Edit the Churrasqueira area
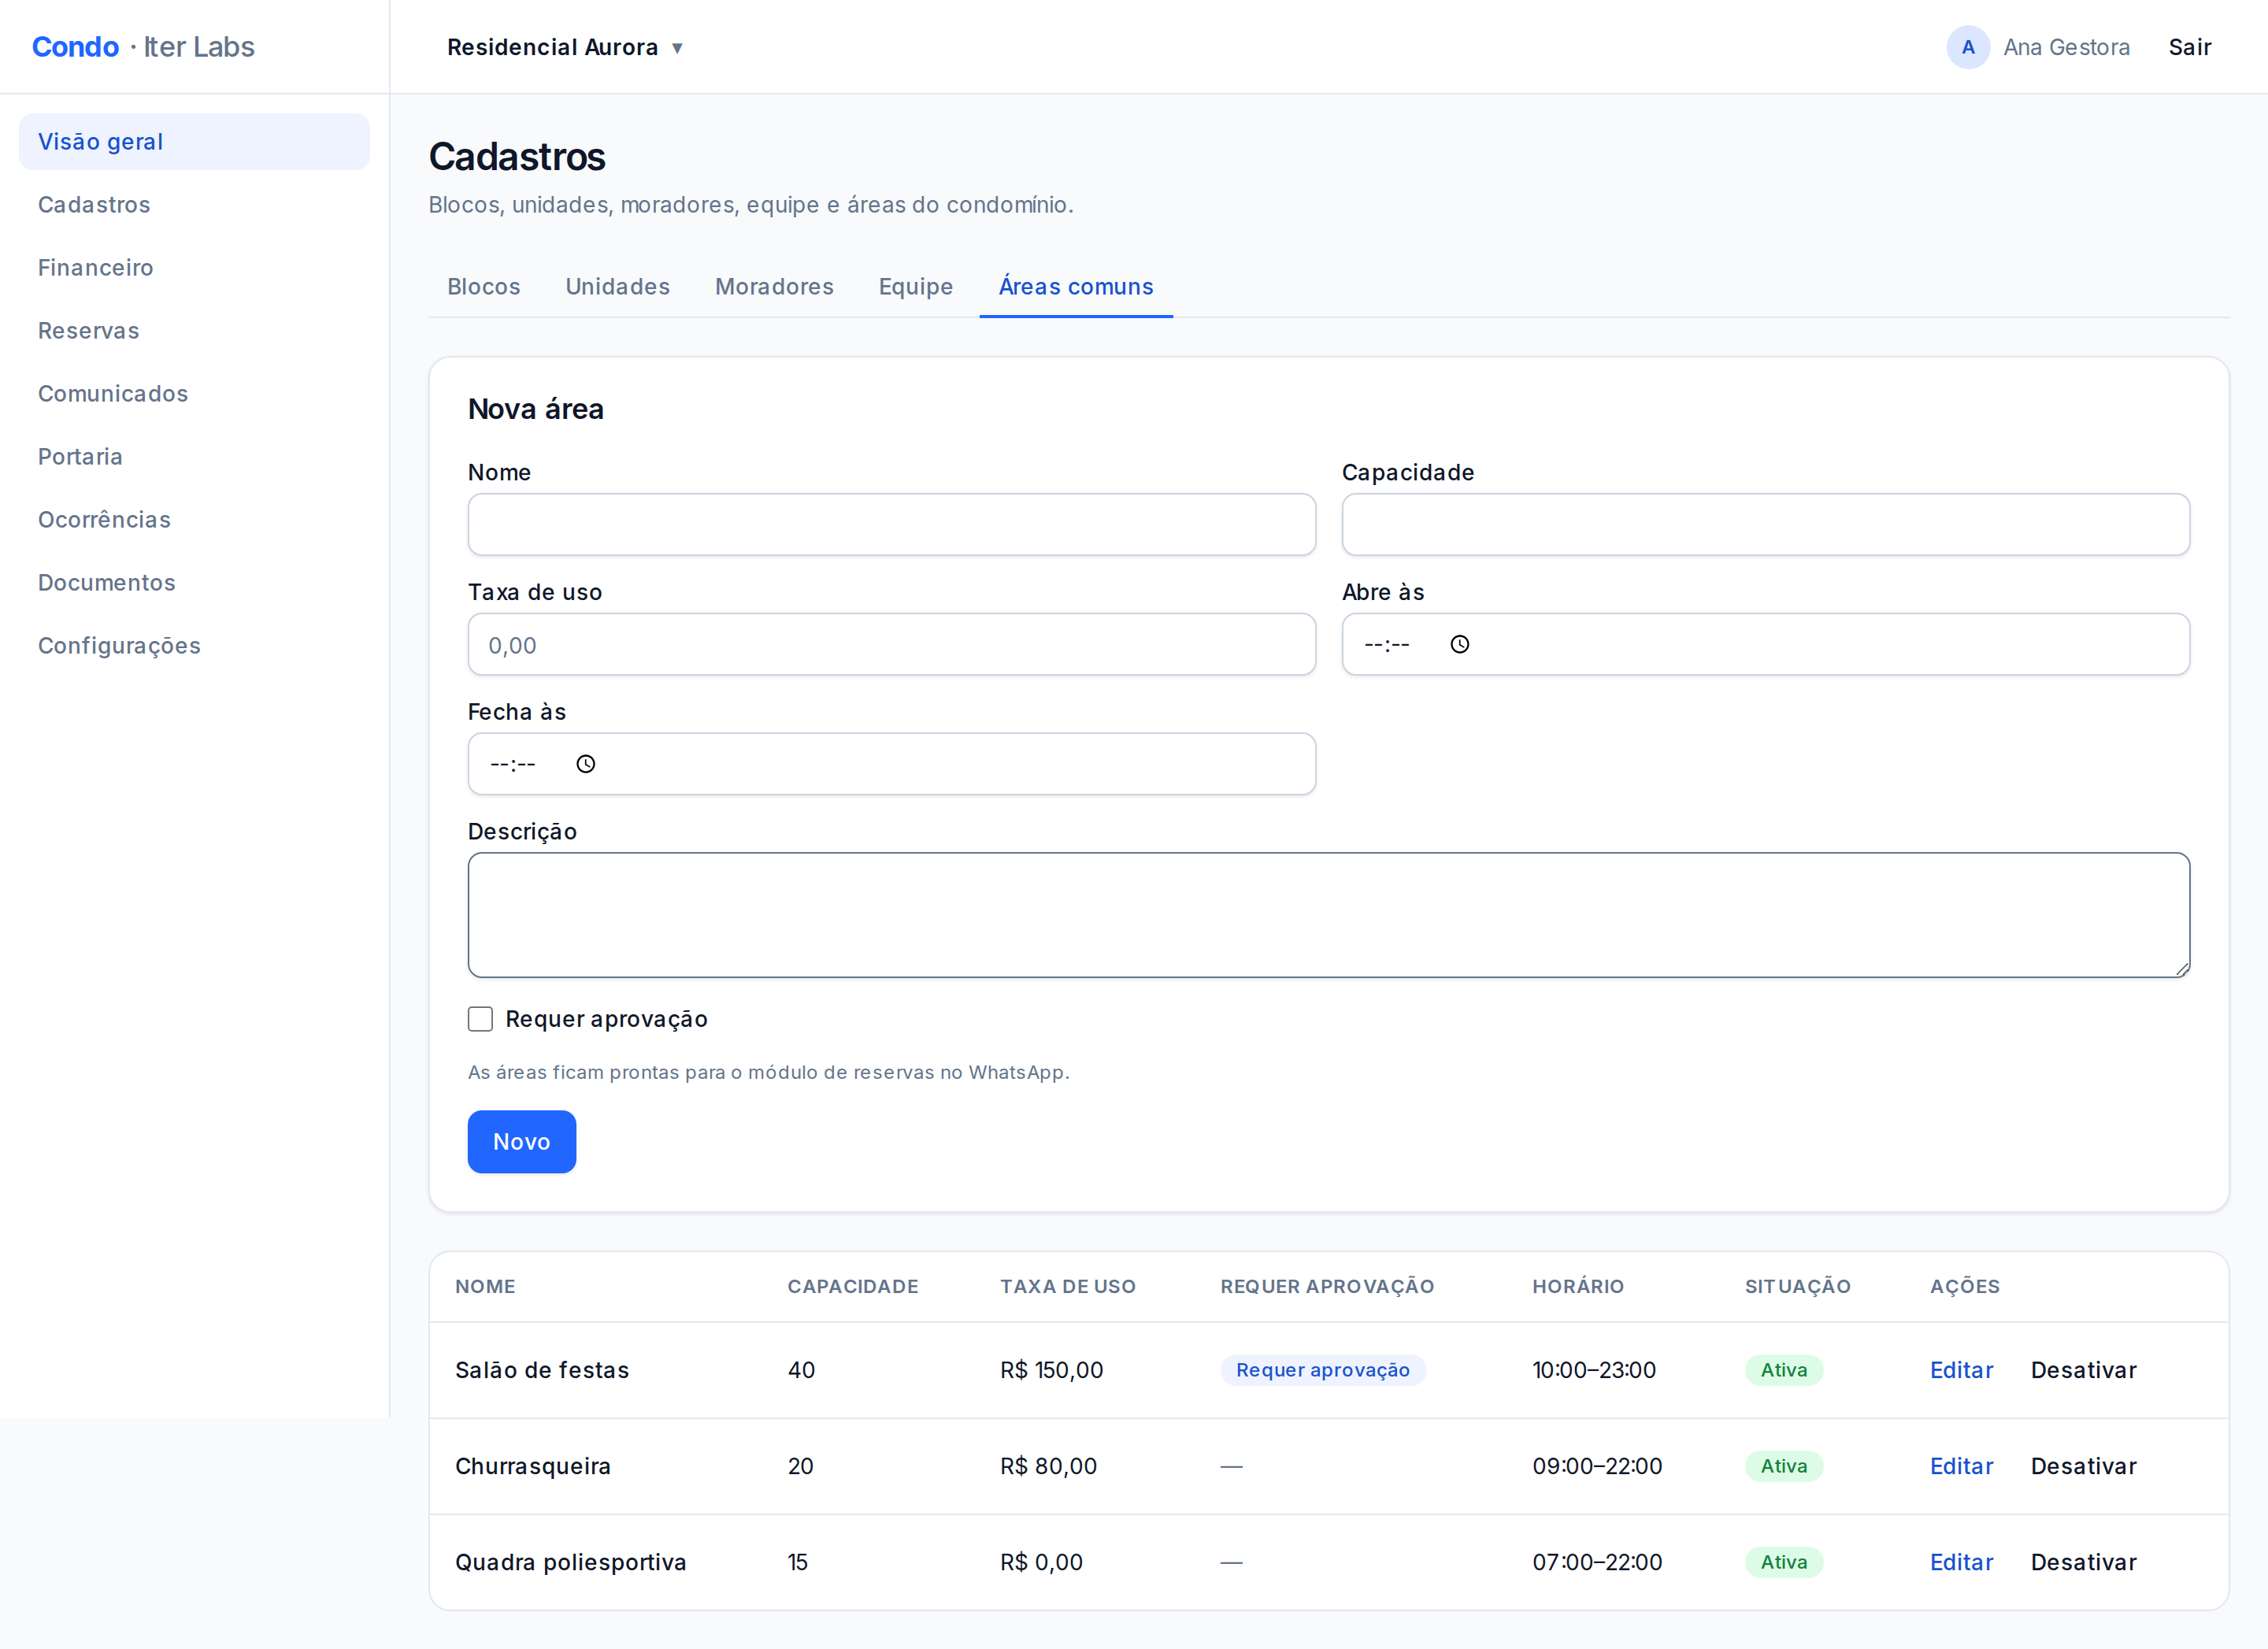The height and width of the screenshot is (1649, 2268). tap(1961, 1466)
